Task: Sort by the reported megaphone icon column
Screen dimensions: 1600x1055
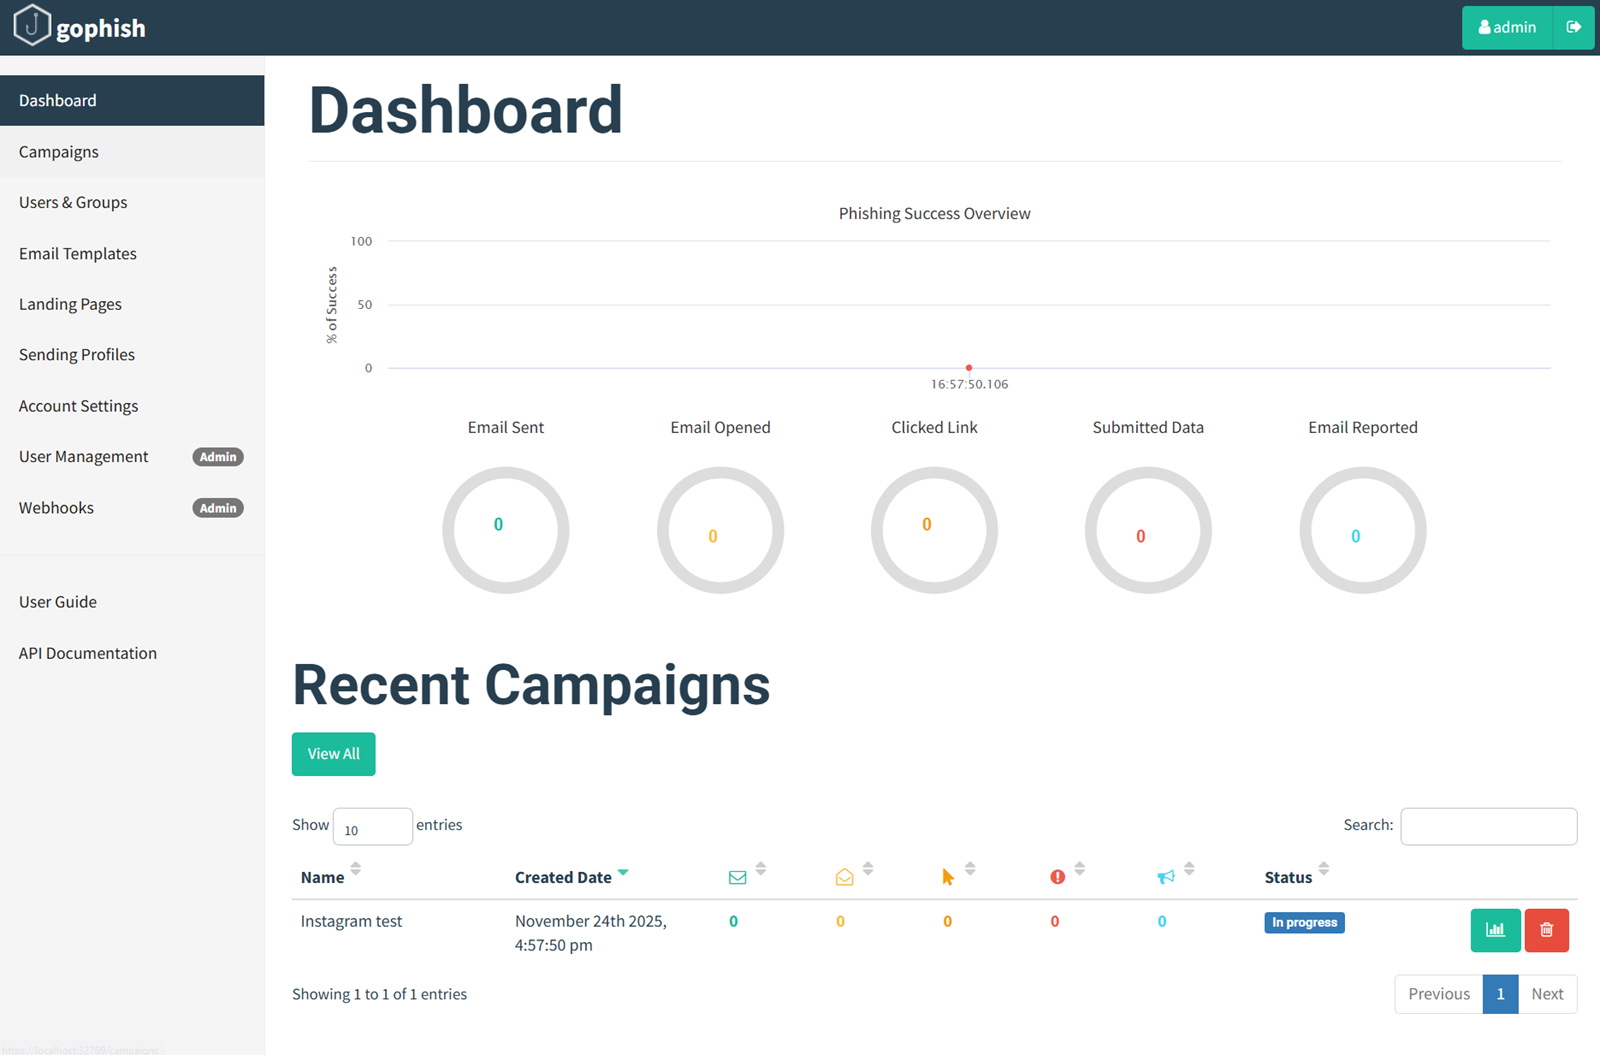Action: [x=1166, y=877]
